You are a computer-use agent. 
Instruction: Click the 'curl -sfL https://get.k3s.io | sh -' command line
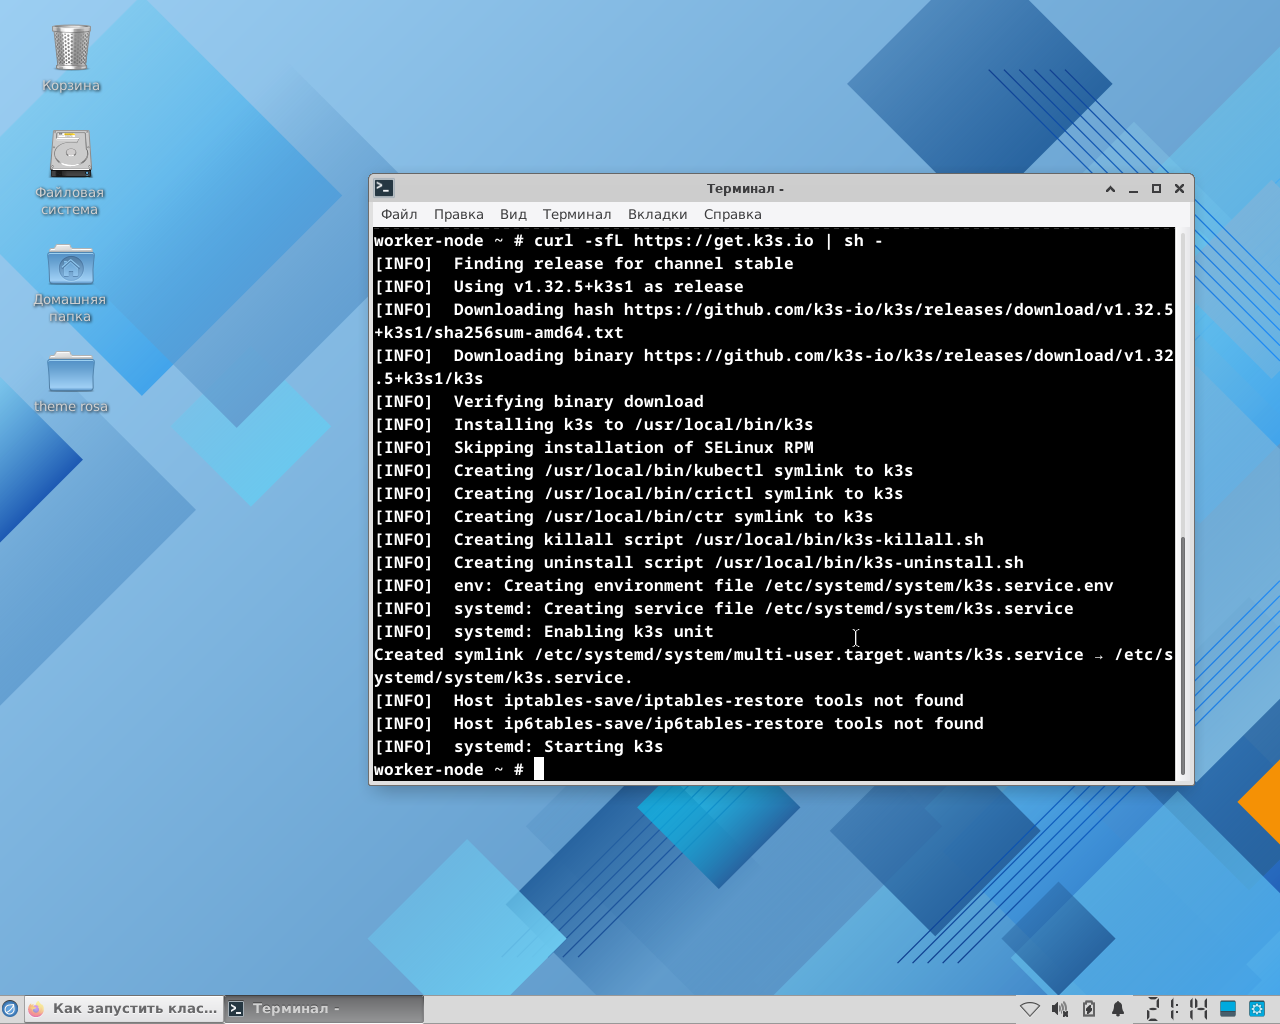708,240
